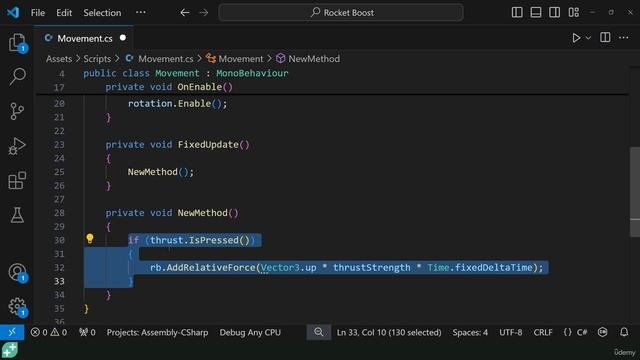The width and height of the screenshot is (640, 360).
Task: Open Scripts breadcrumb segment
Action: coord(97,59)
